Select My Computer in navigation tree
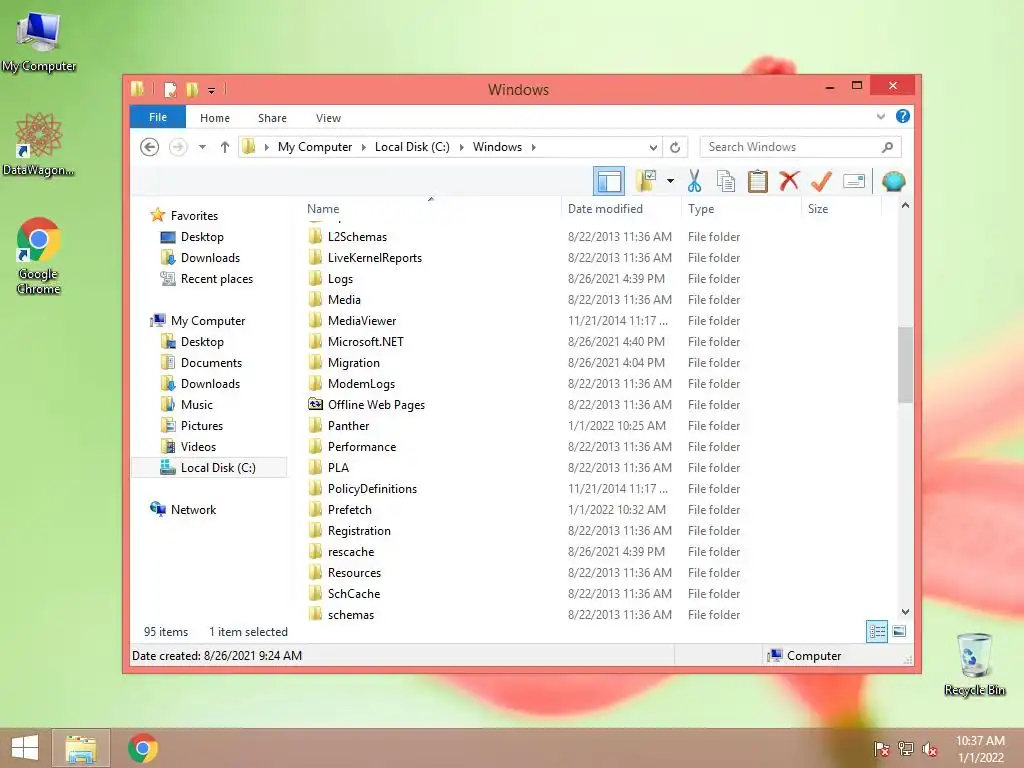This screenshot has width=1024, height=768. pos(208,321)
